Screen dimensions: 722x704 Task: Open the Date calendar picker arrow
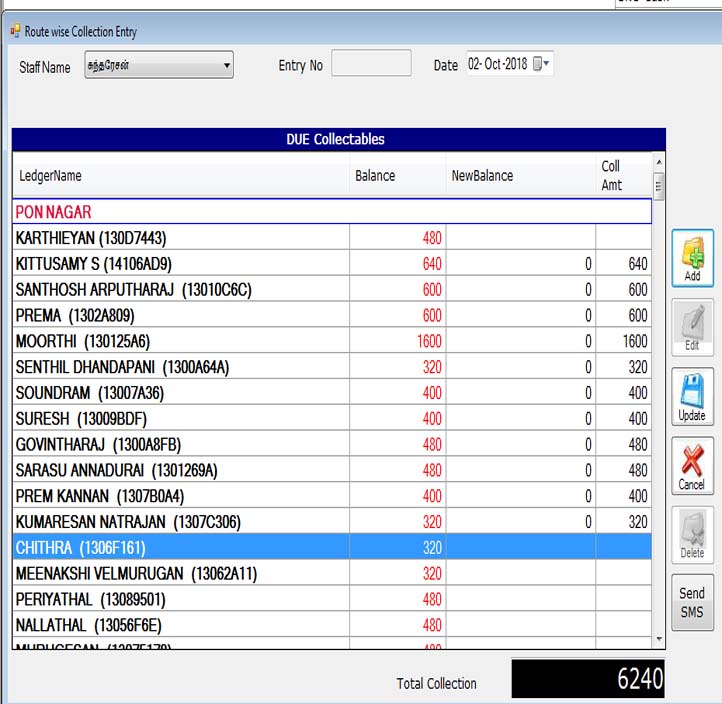[x=546, y=63]
